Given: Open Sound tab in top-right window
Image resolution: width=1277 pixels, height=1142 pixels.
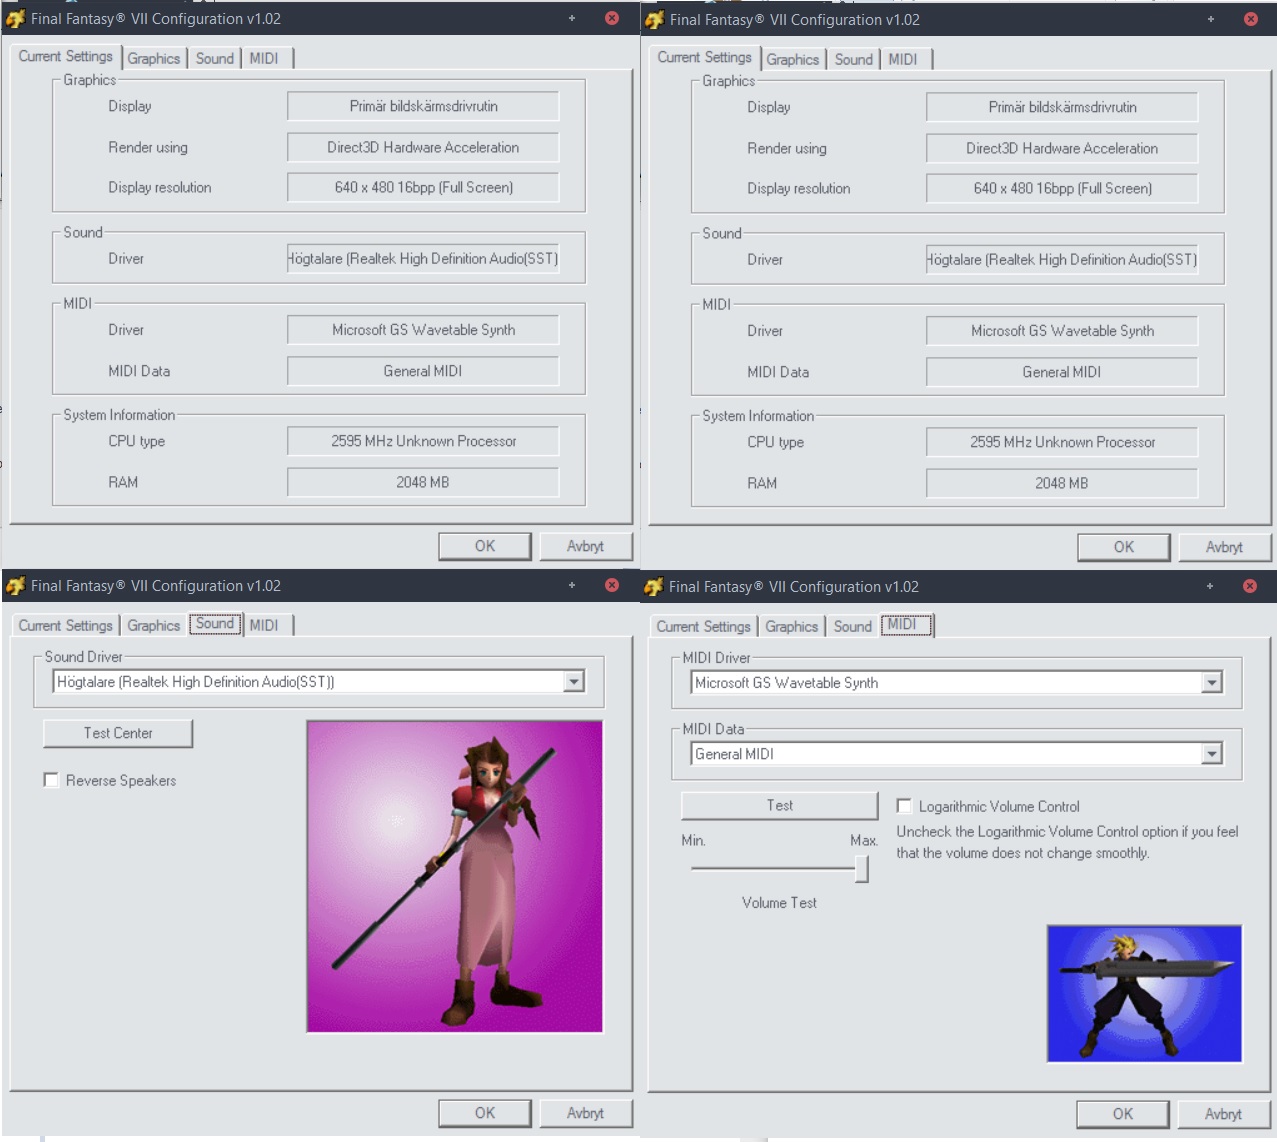Looking at the screenshot, I should pyautogui.click(x=854, y=60).
